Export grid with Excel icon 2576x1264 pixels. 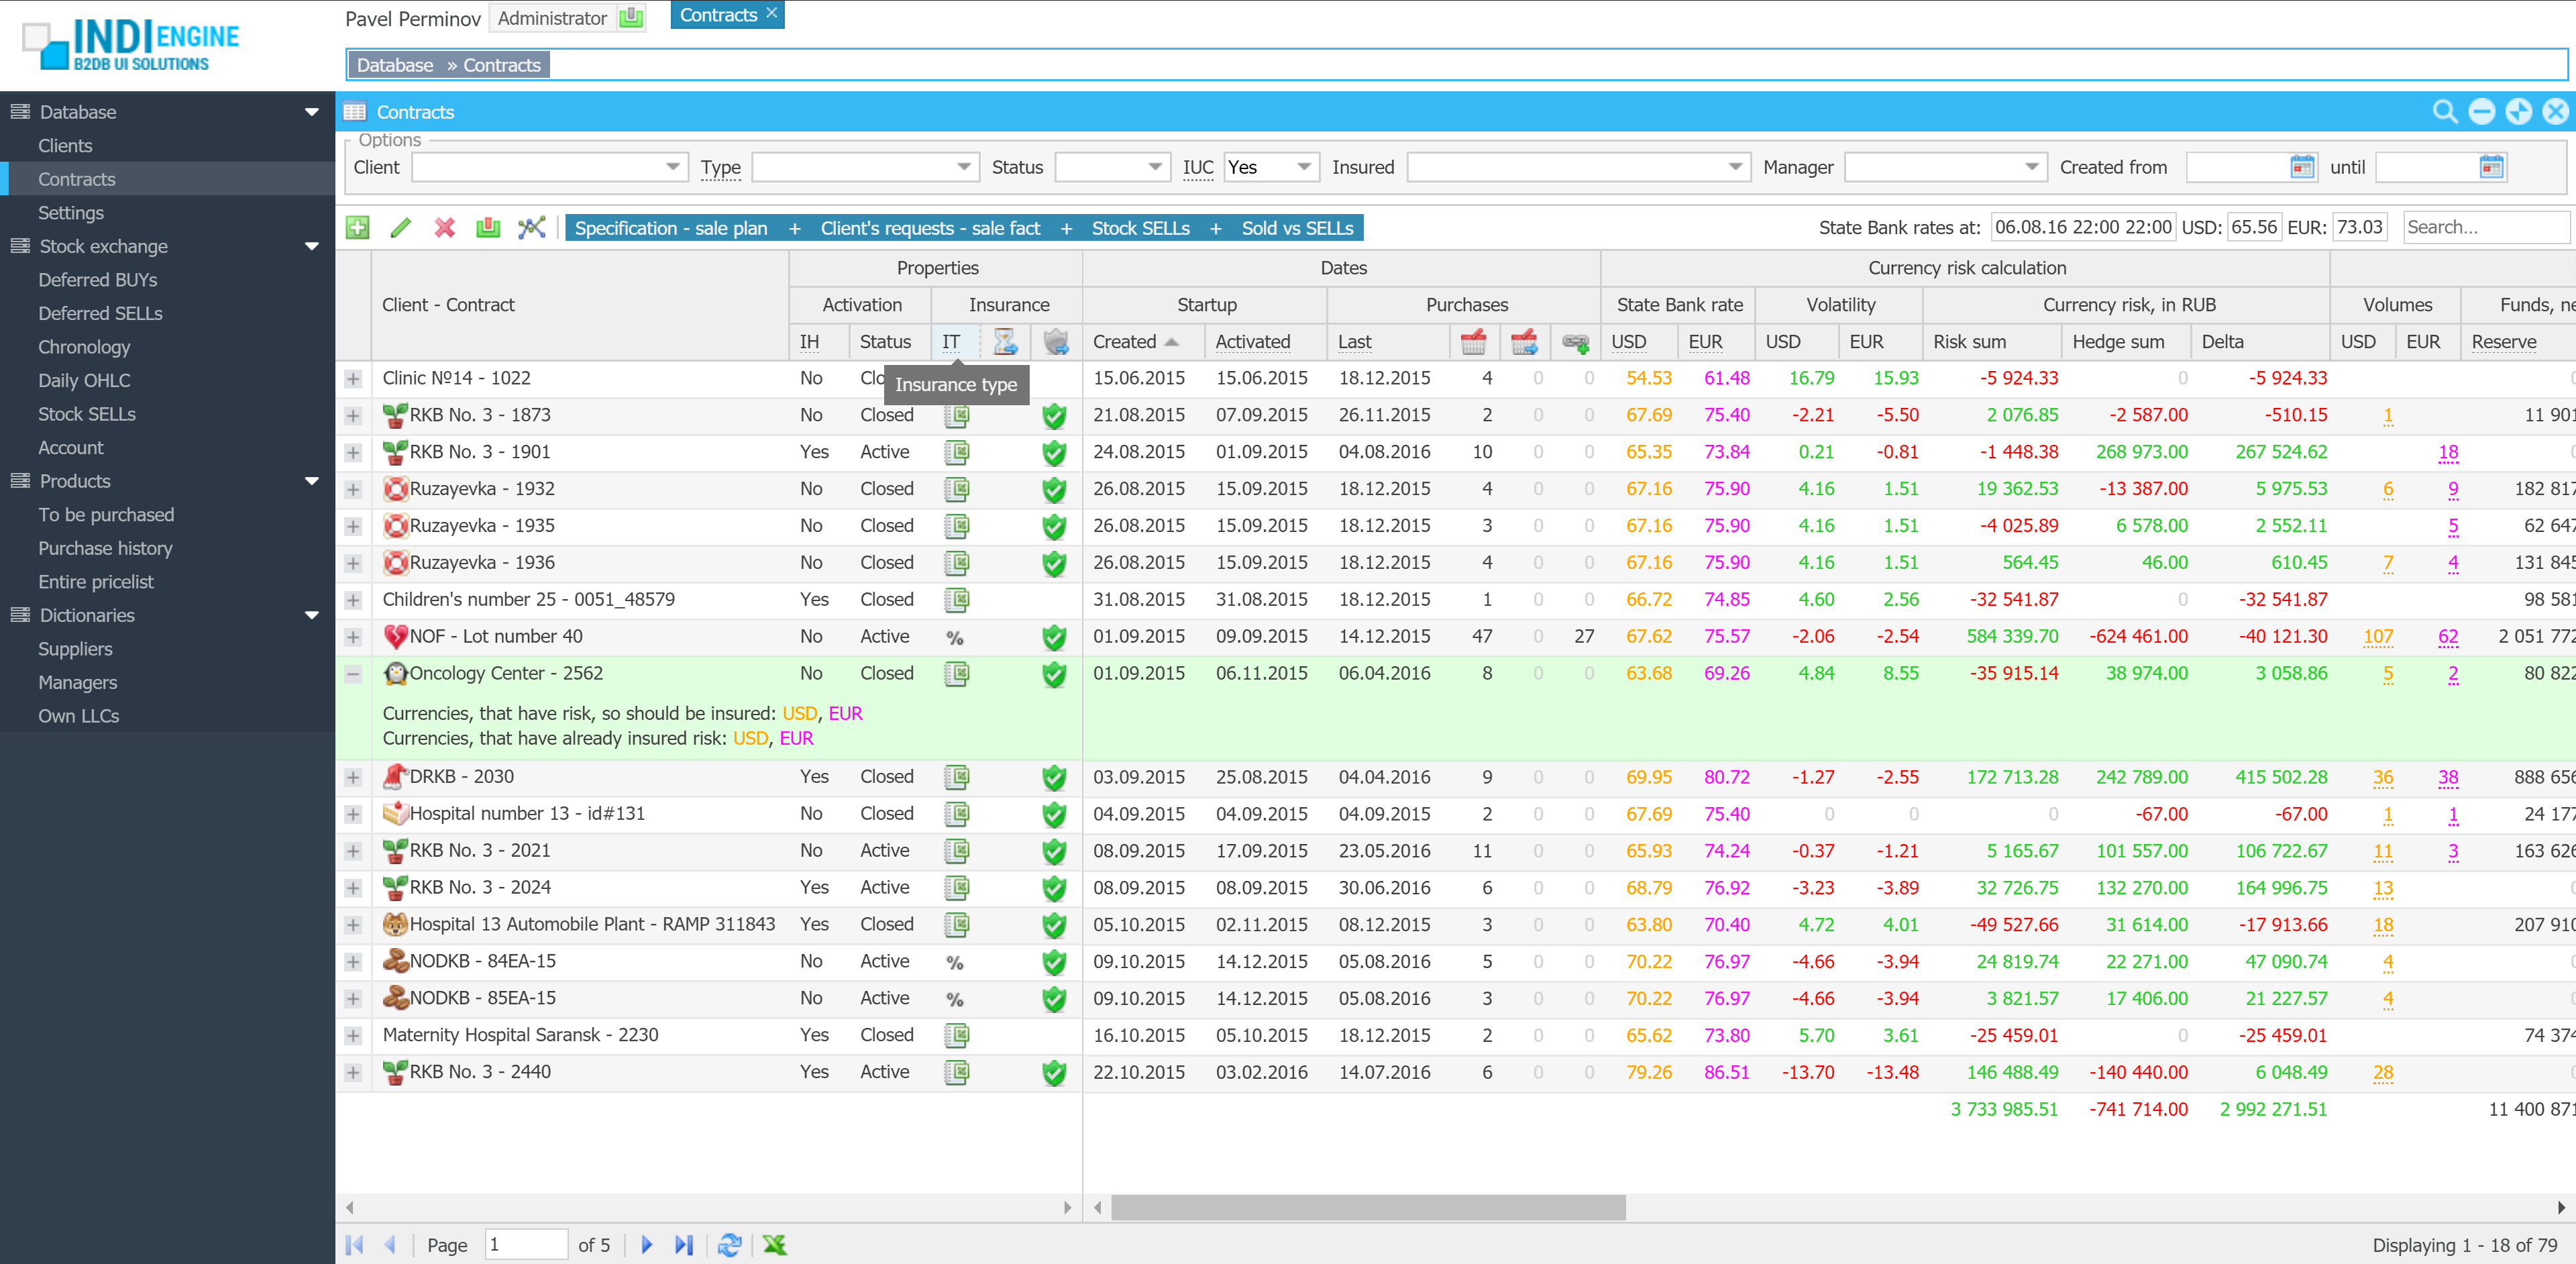point(775,1245)
